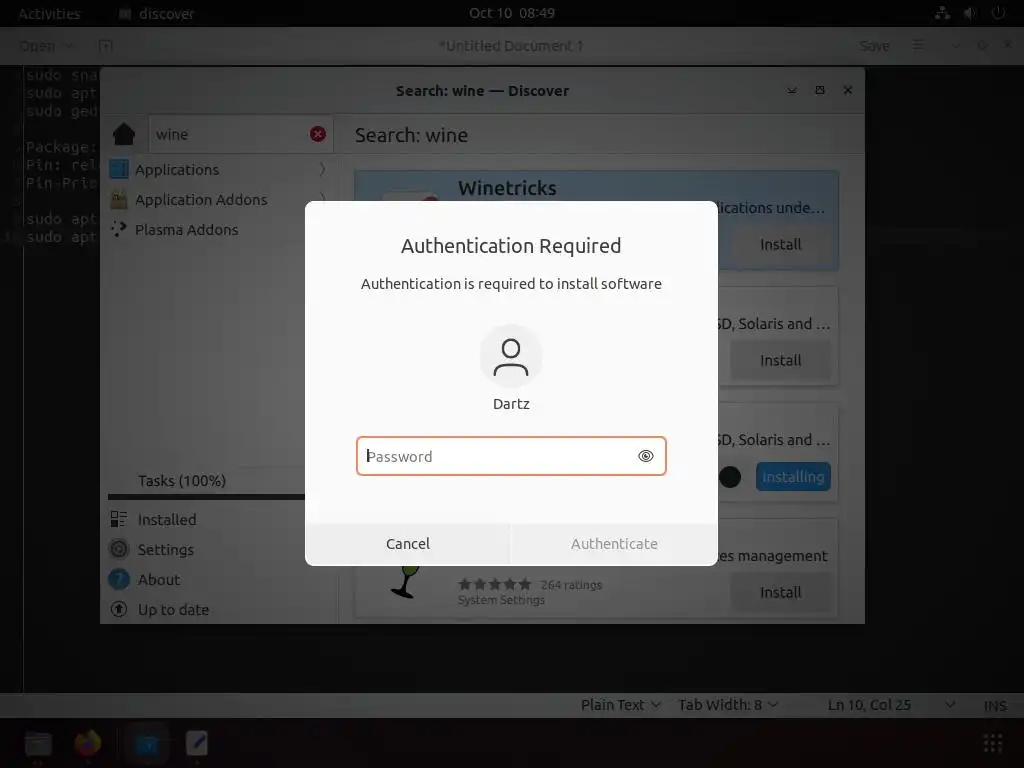
Task: Click the blue Installing button
Action: (x=793, y=477)
